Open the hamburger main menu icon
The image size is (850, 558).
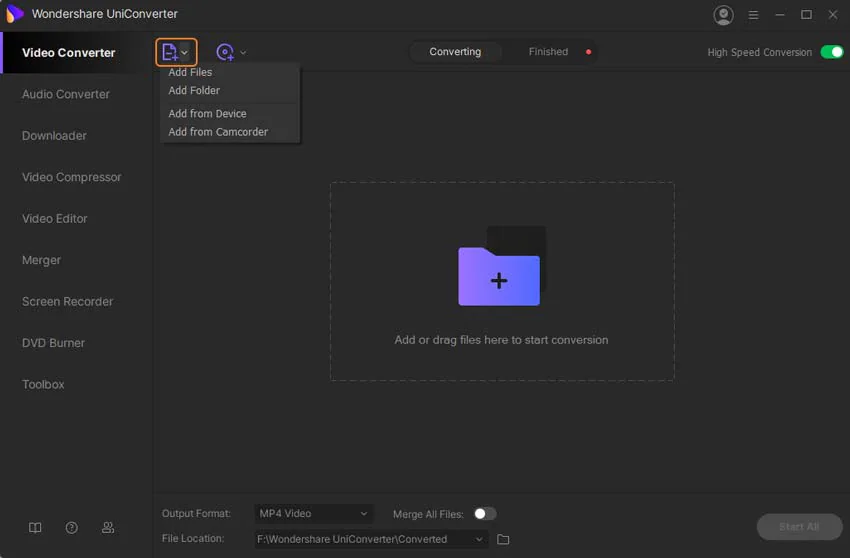[753, 15]
